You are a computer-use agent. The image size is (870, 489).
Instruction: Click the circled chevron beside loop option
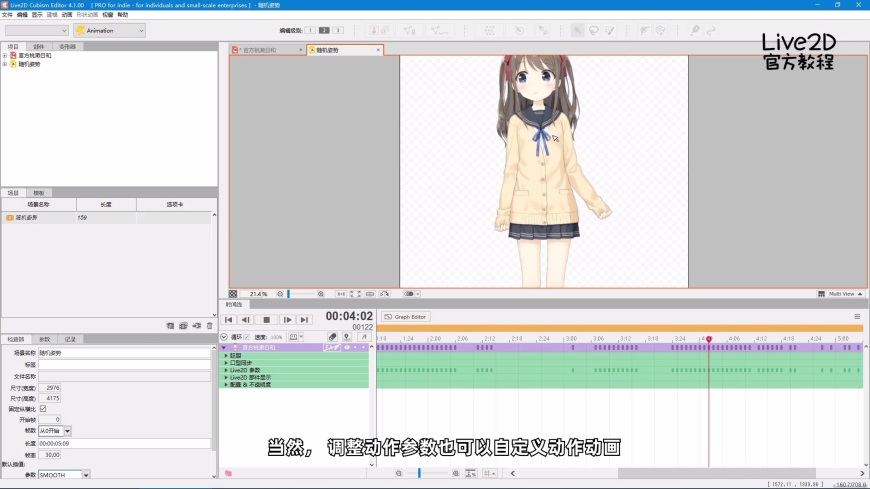pyautogui.click(x=224, y=337)
